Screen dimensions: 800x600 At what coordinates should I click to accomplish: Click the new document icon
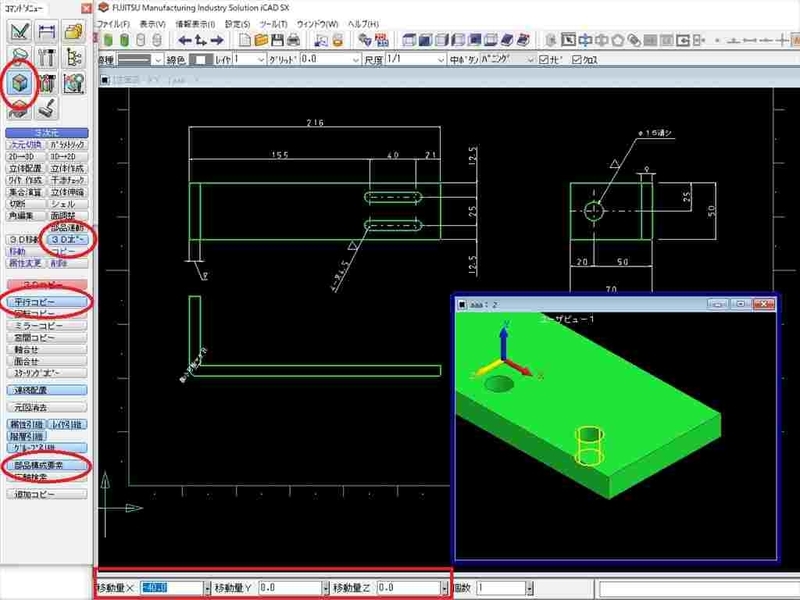[244, 41]
